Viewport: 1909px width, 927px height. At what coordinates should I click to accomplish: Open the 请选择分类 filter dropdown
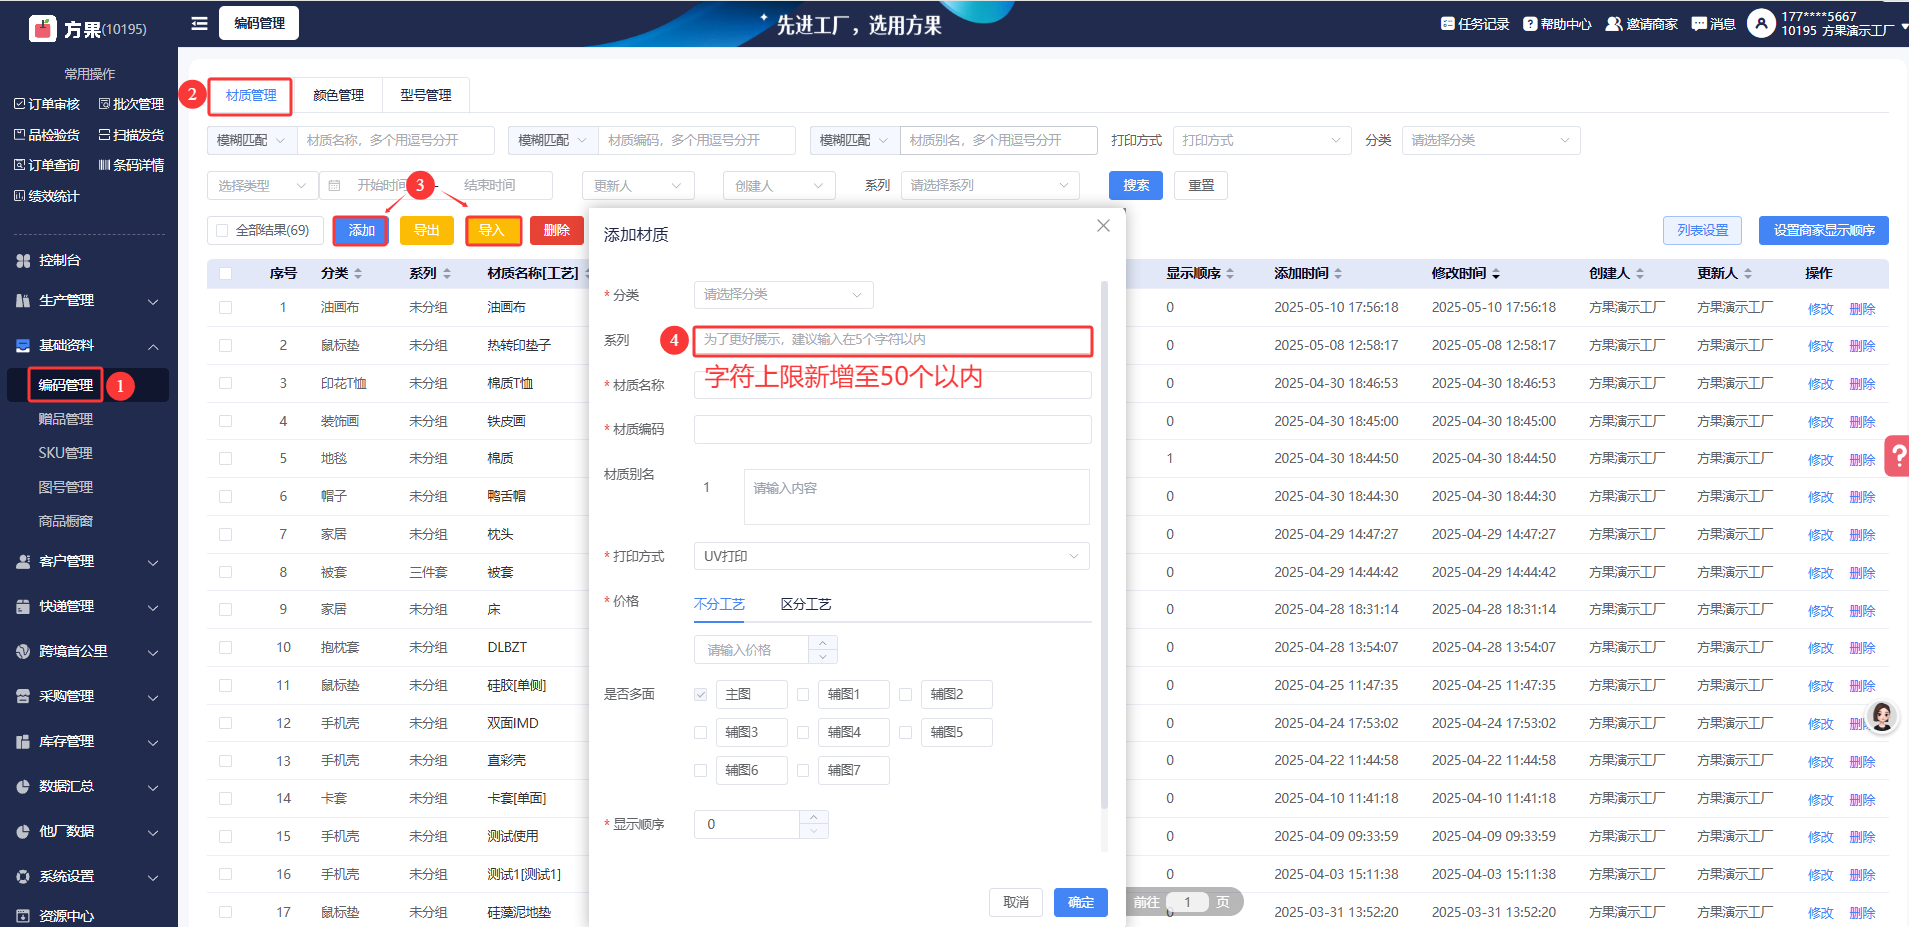pos(1491,141)
